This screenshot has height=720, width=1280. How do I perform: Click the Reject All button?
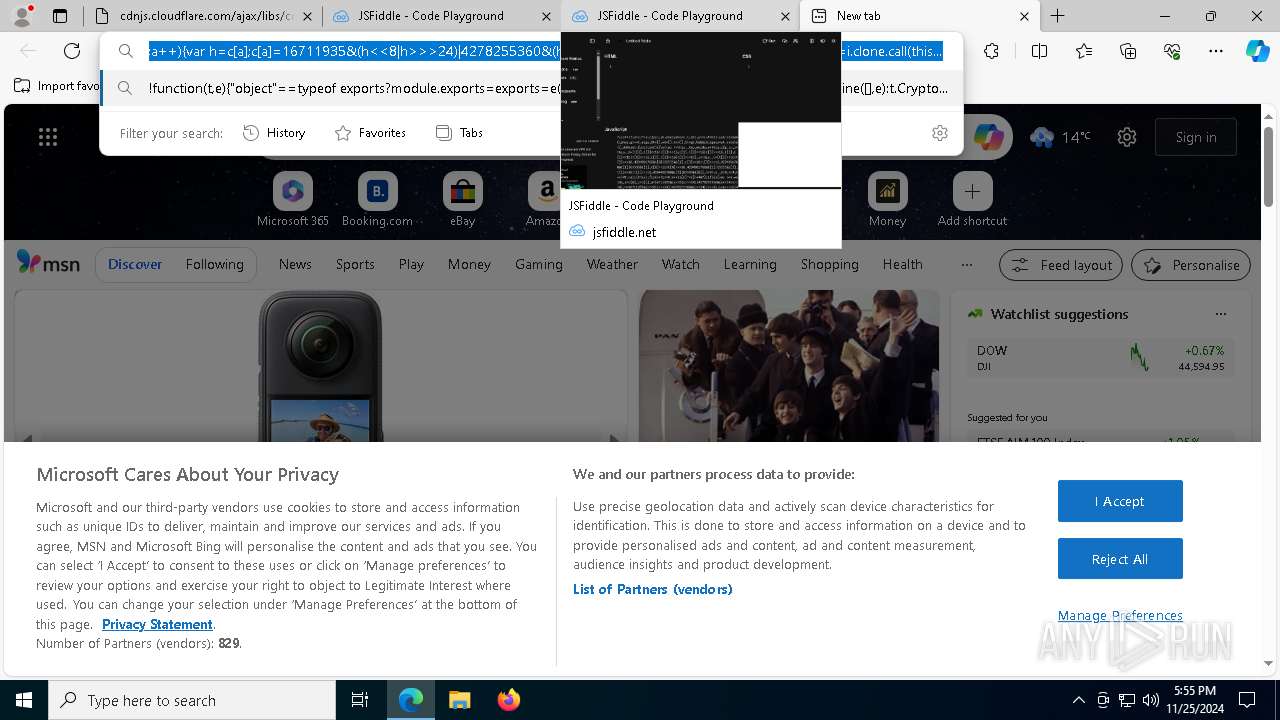[1120, 559]
